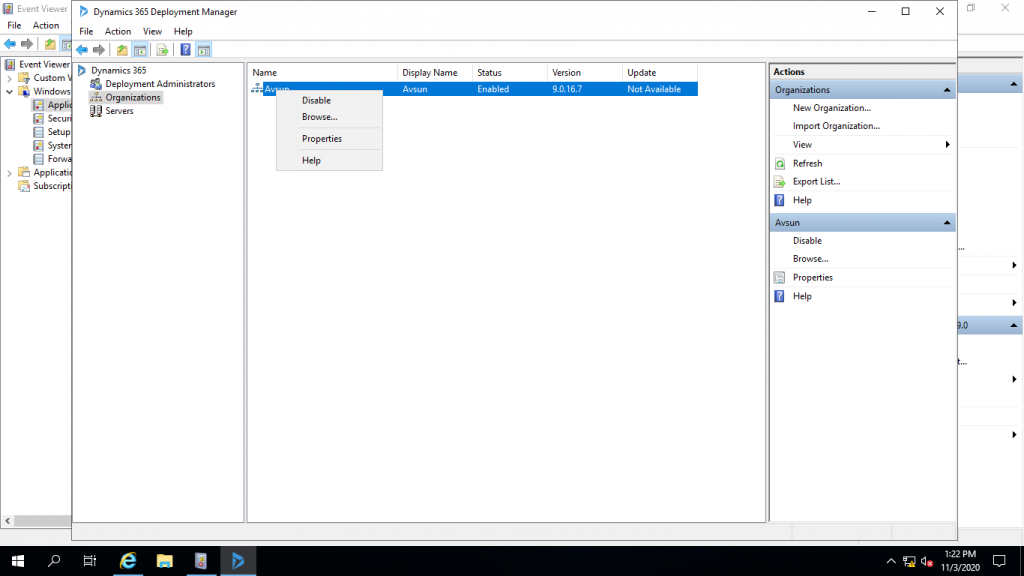Expand the View submenu arrow in Actions
This screenshot has height=576, width=1024.
946,145
